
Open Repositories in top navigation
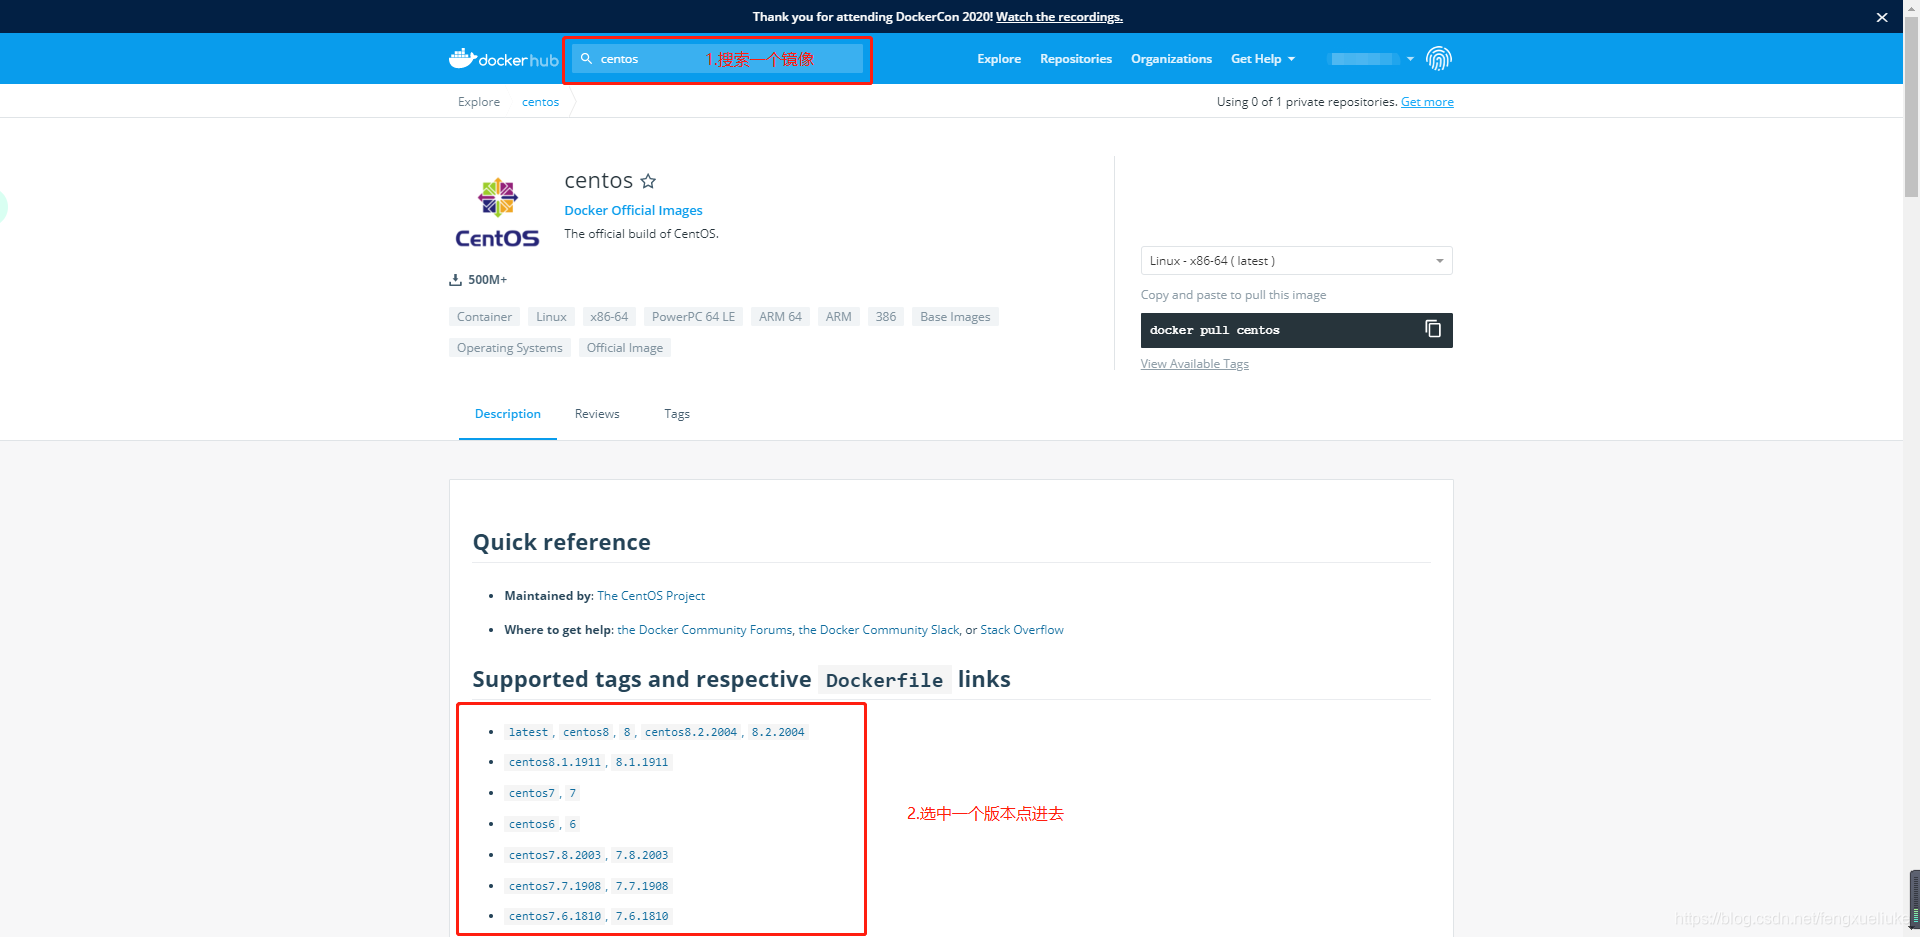click(1076, 59)
